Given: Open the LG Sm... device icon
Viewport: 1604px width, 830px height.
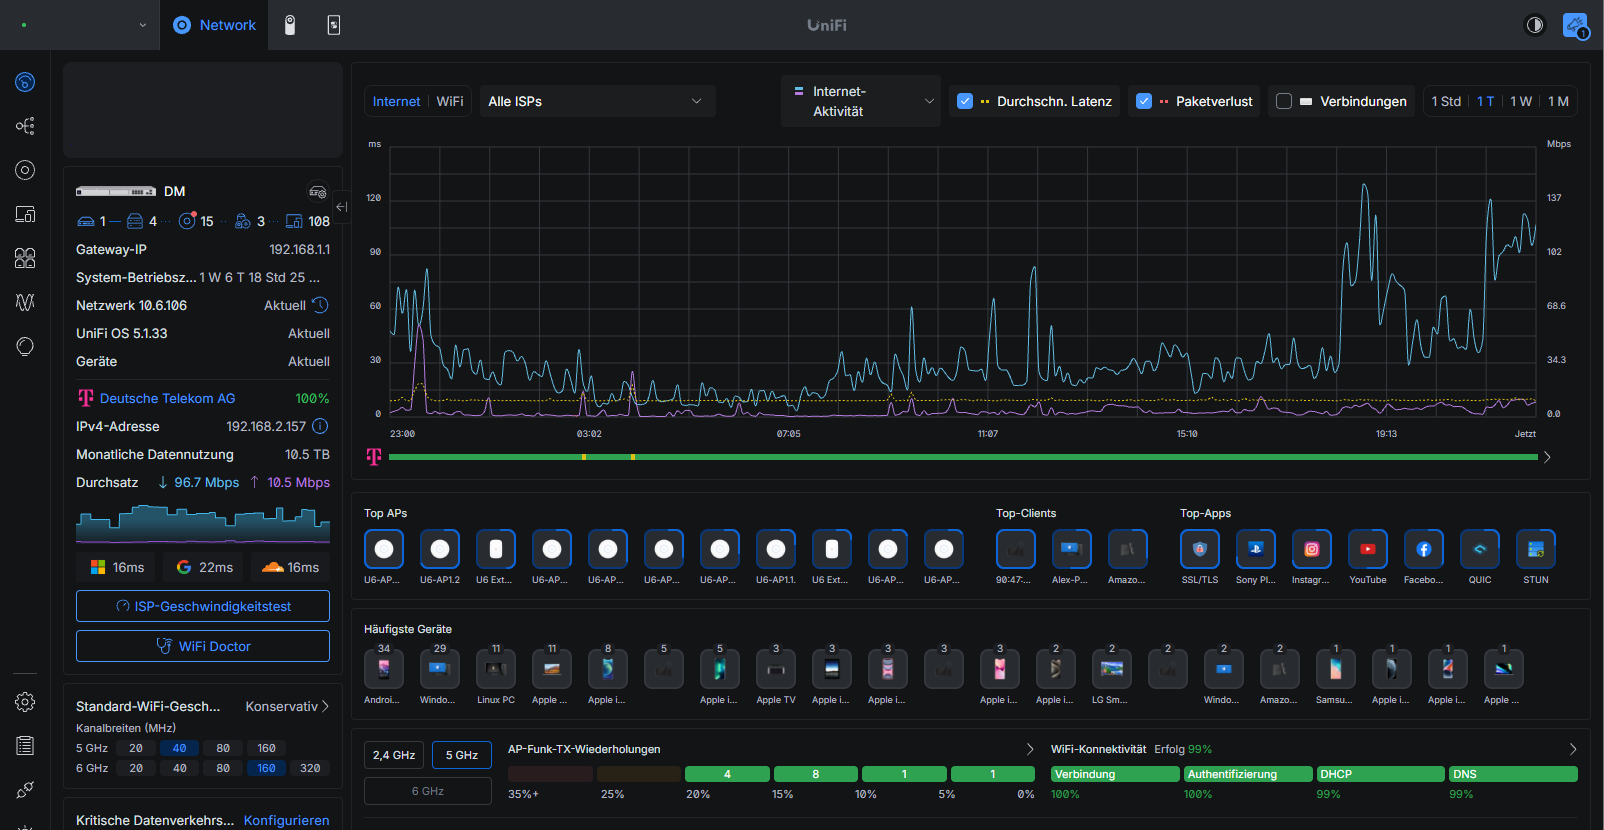Looking at the screenshot, I should pos(1112,669).
